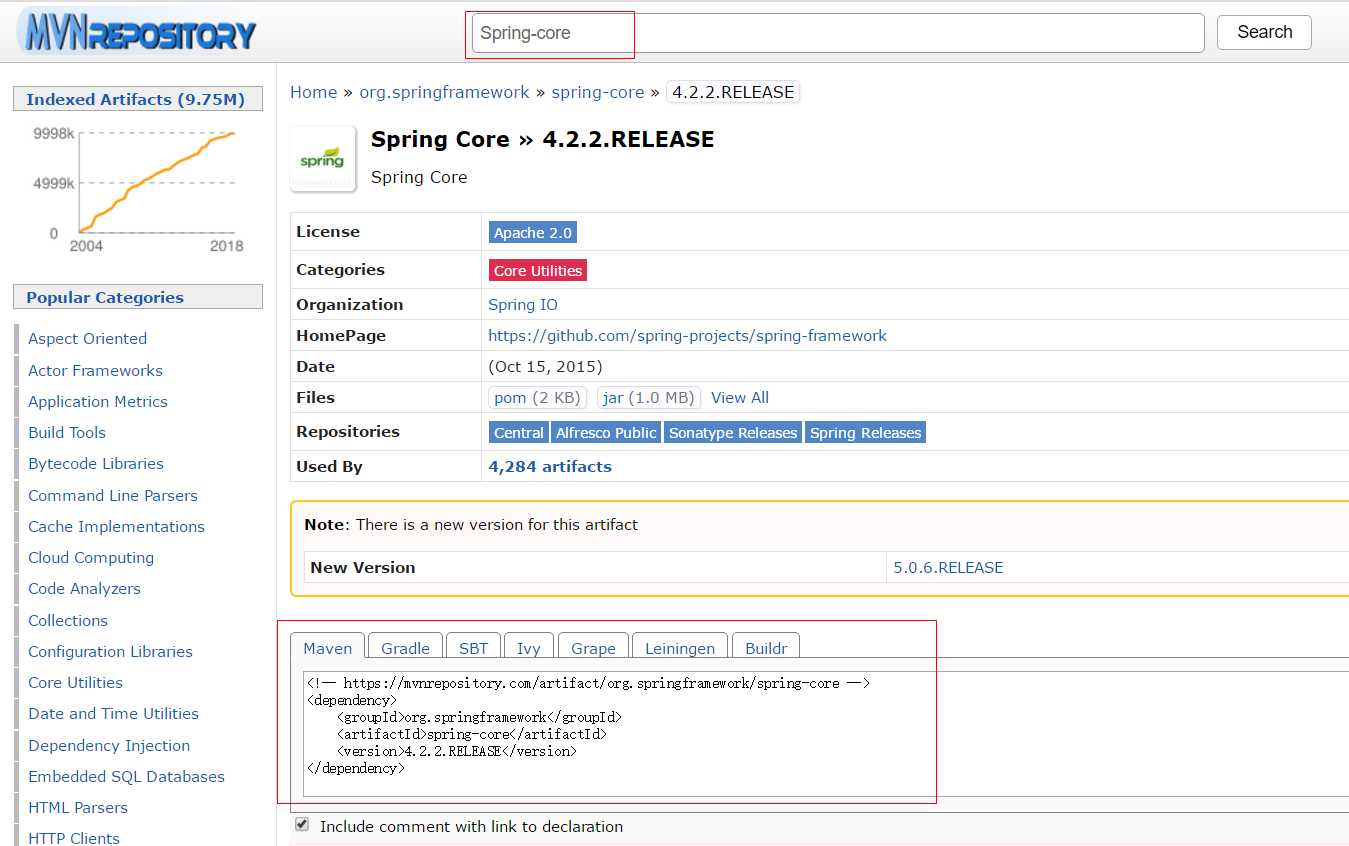Click the Spring Core » 4.2.2.RELEASE title
Viewport: 1349px width, 846px height.
[x=542, y=140]
